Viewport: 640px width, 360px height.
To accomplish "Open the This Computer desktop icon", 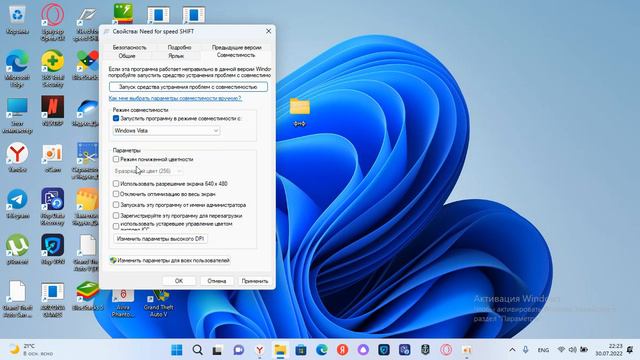I will click(x=17, y=115).
